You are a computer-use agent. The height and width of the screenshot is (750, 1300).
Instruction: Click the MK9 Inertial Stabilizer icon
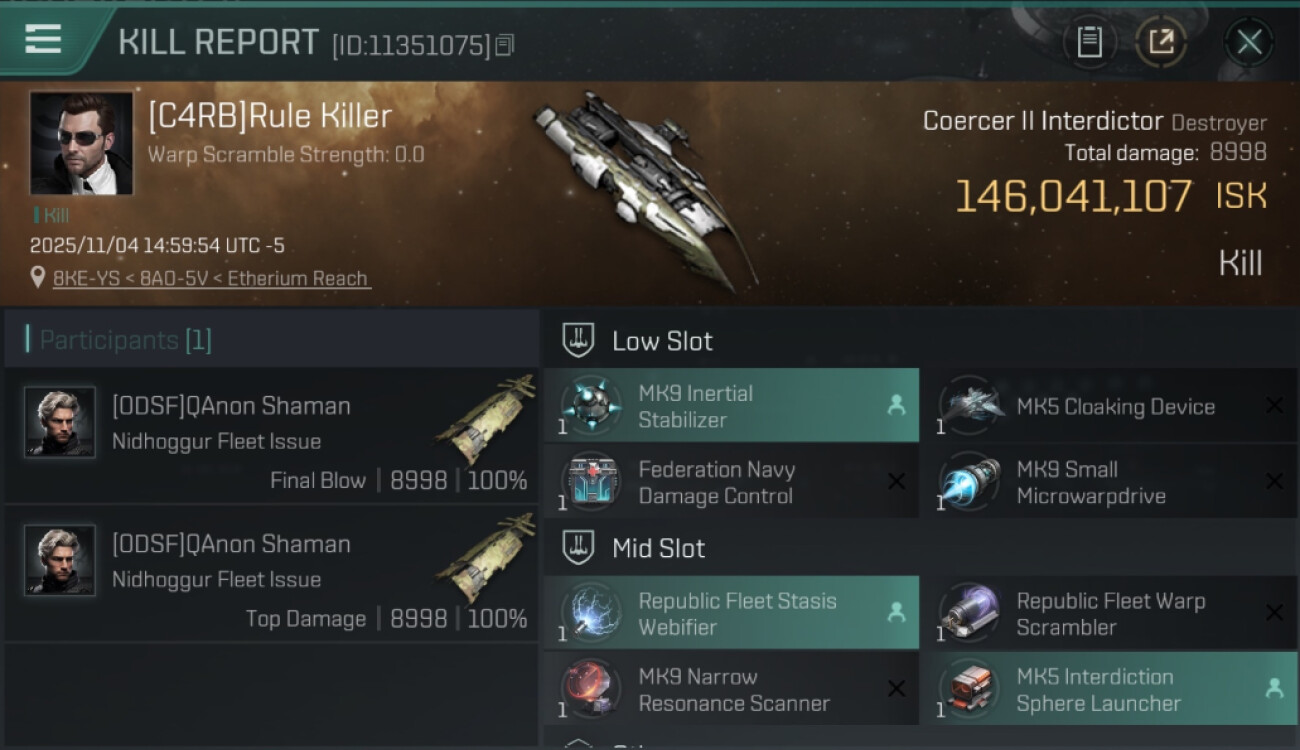[x=590, y=406]
